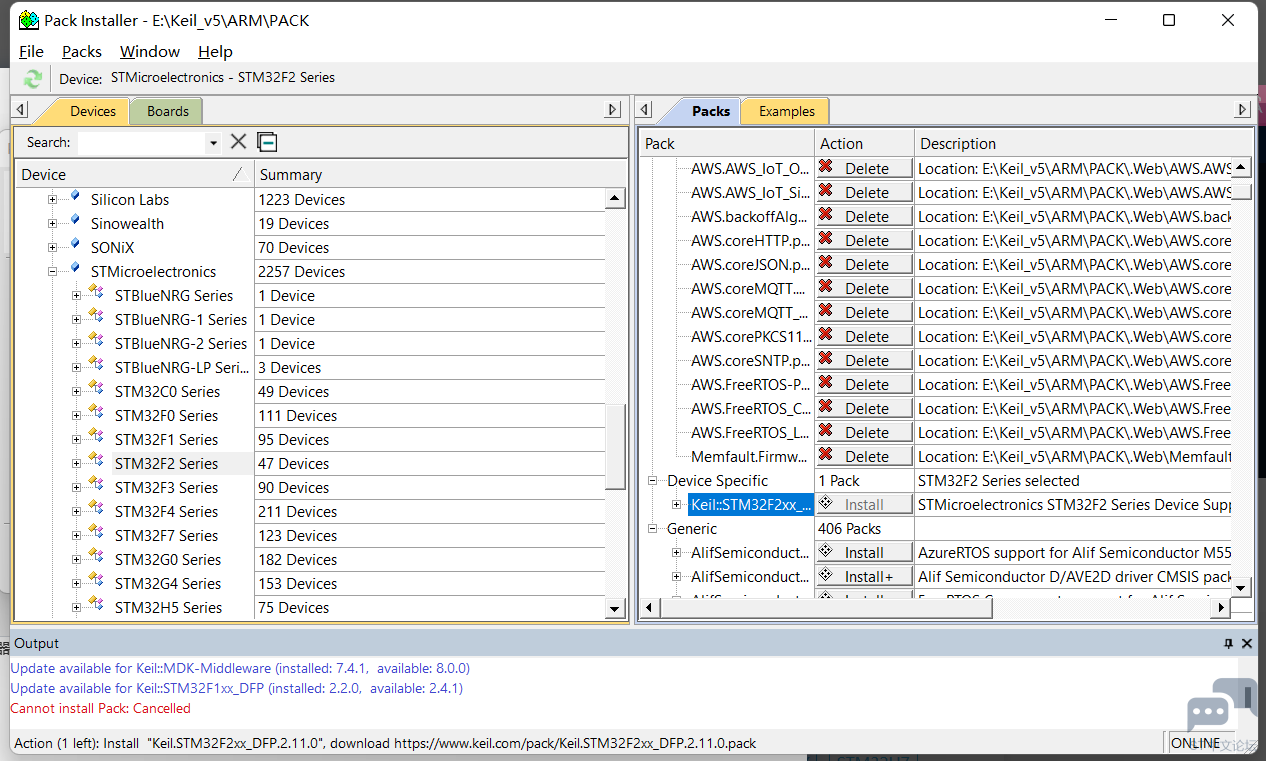This screenshot has width=1266, height=761.
Task: Clear the search field with the X icon
Action: [238, 142]
